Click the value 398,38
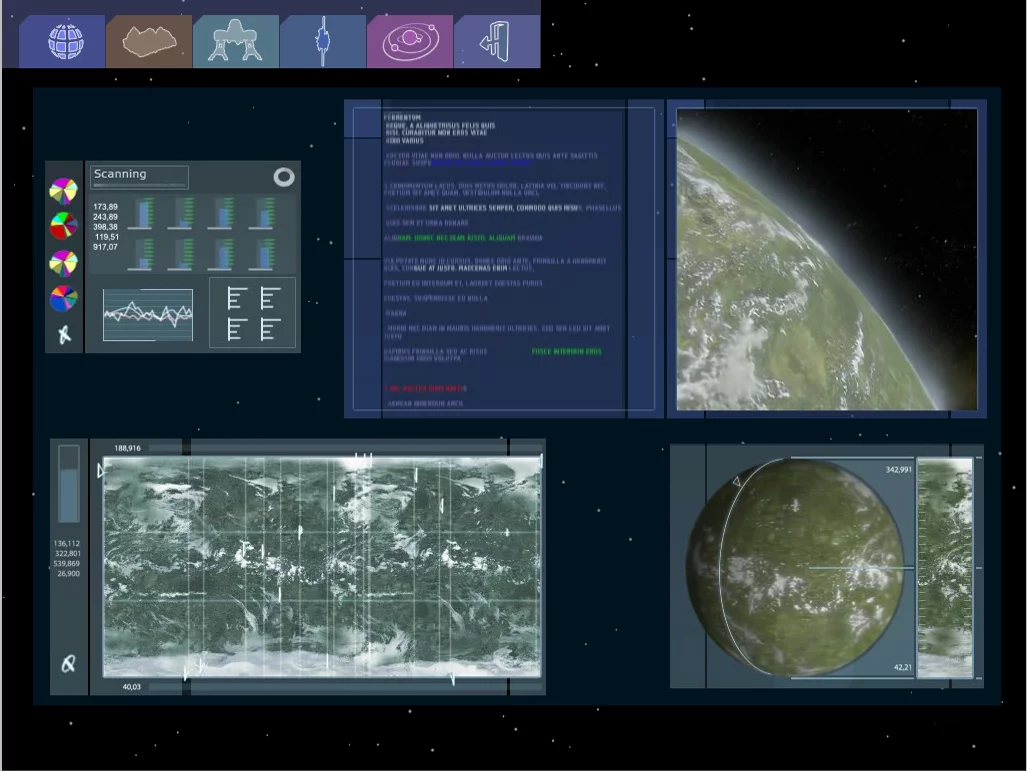 coord(105,227)
